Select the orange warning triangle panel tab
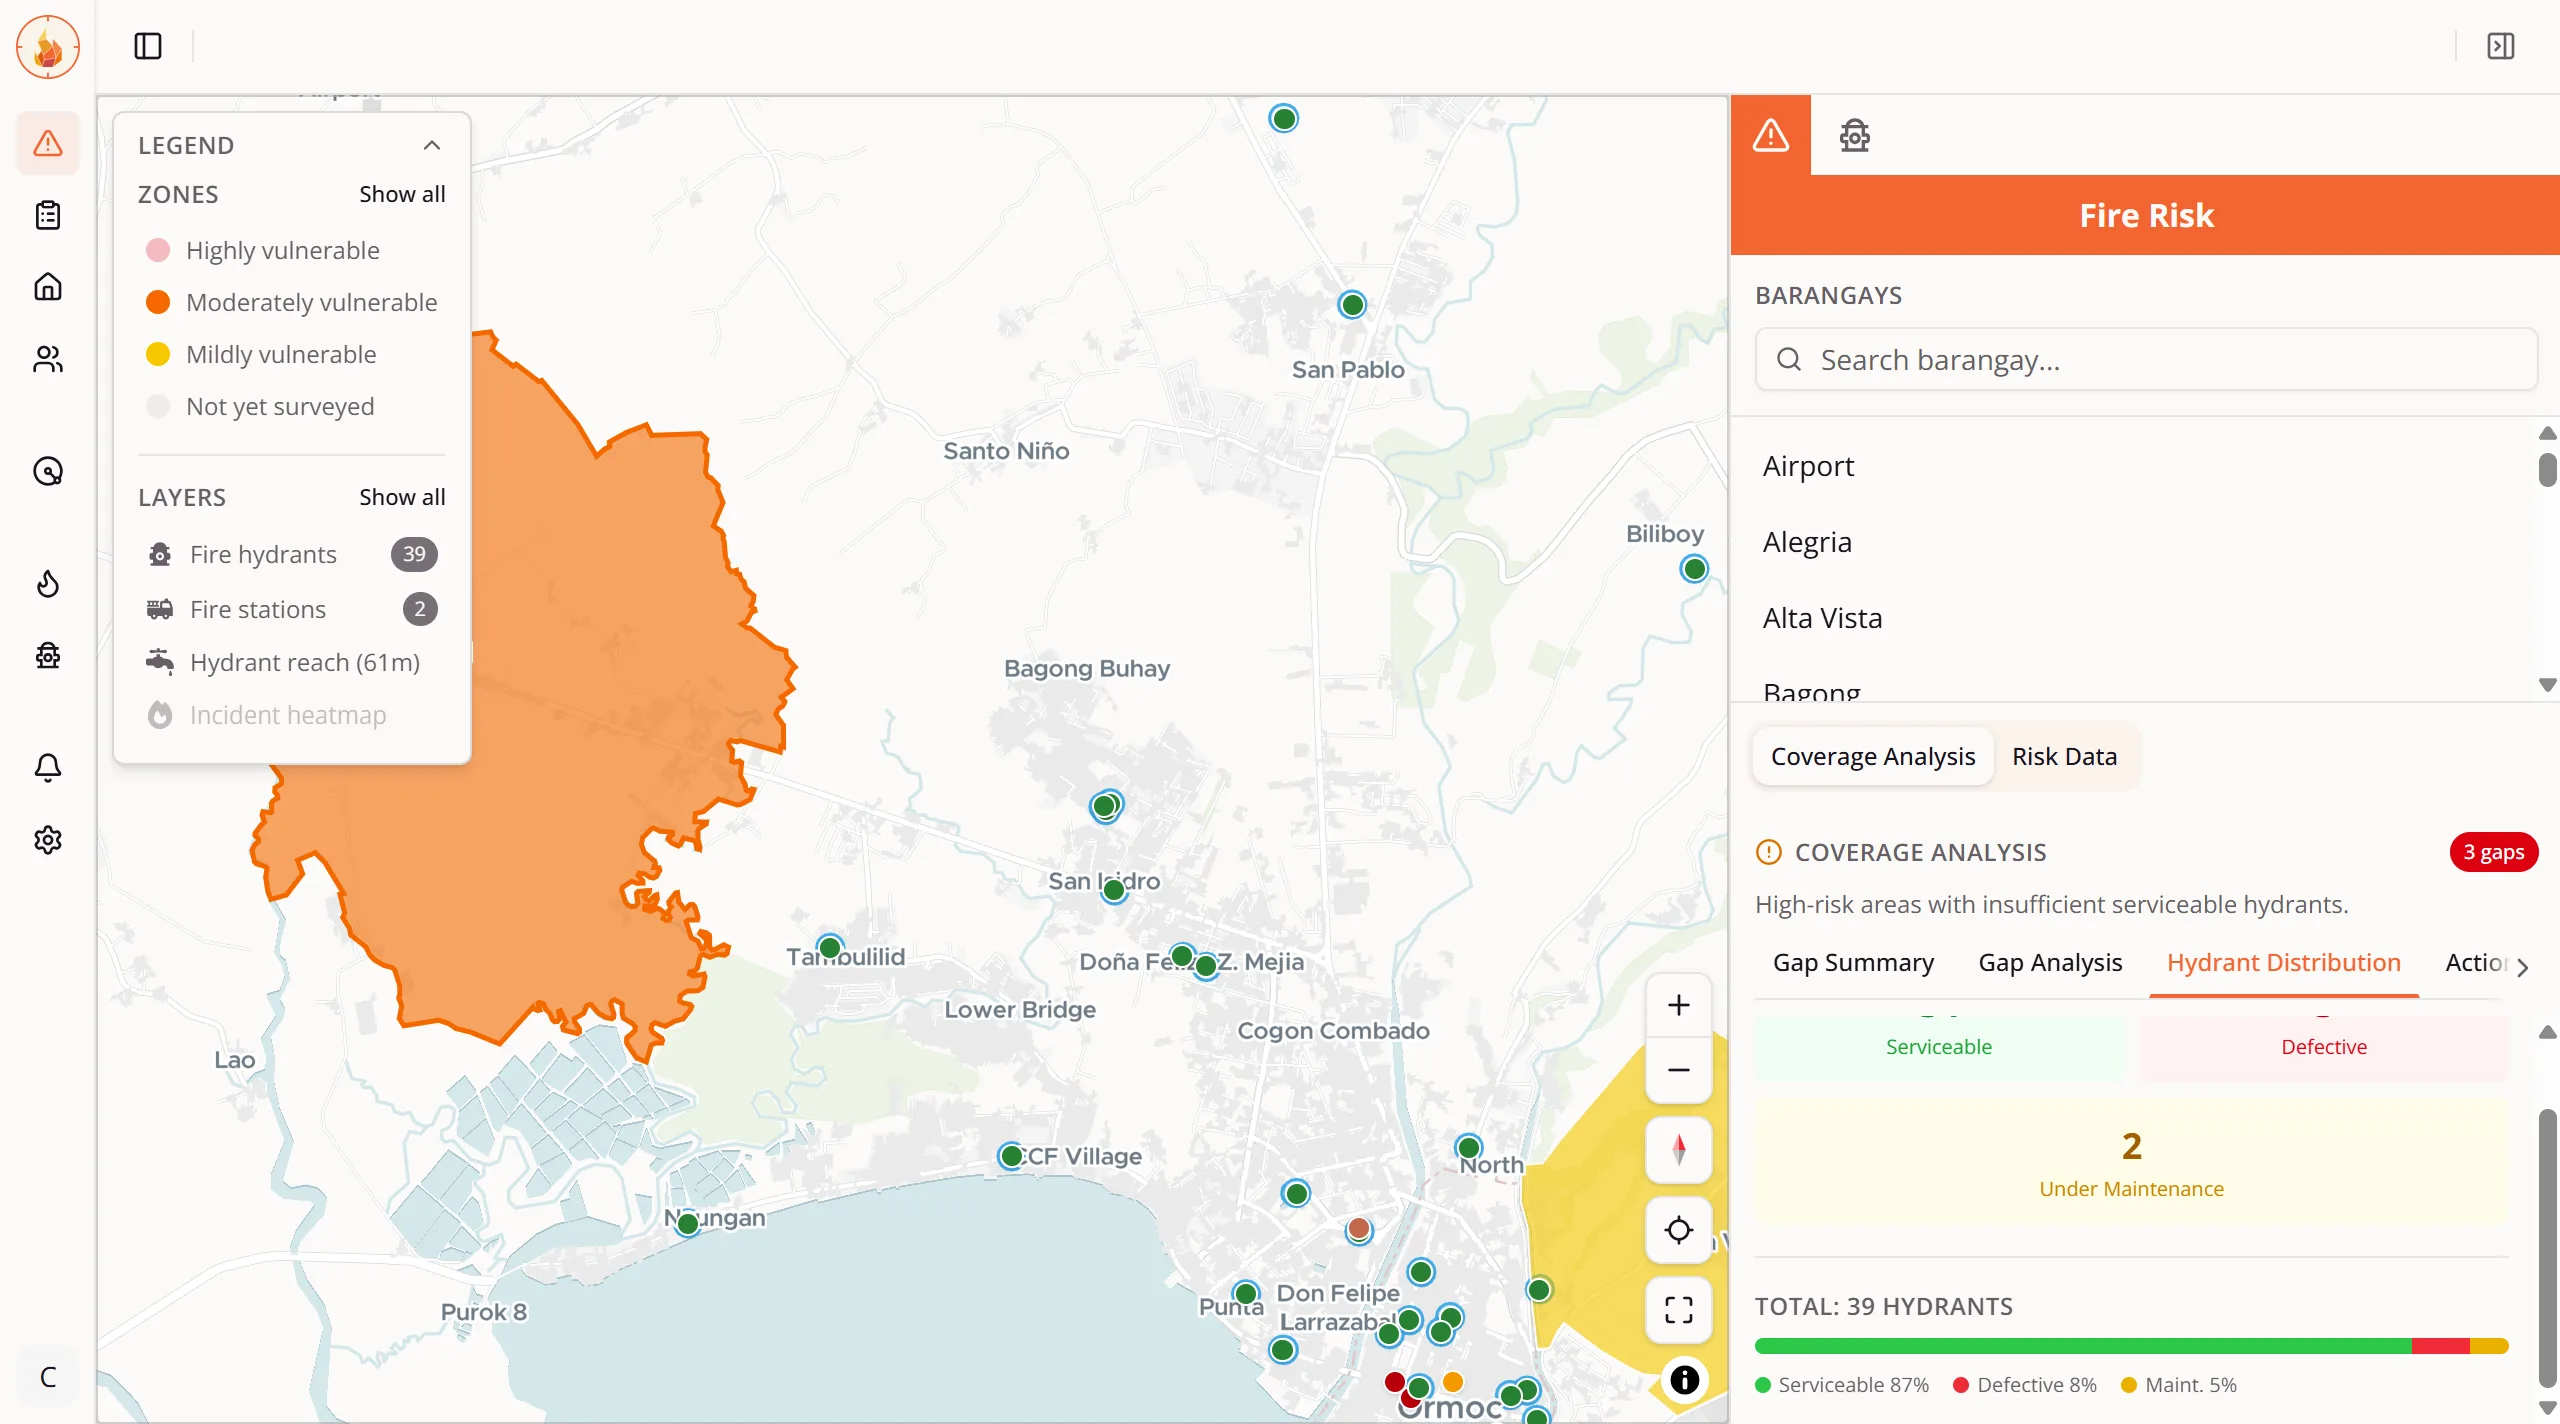The image size is (2560, 1424). pos(1771,135)
